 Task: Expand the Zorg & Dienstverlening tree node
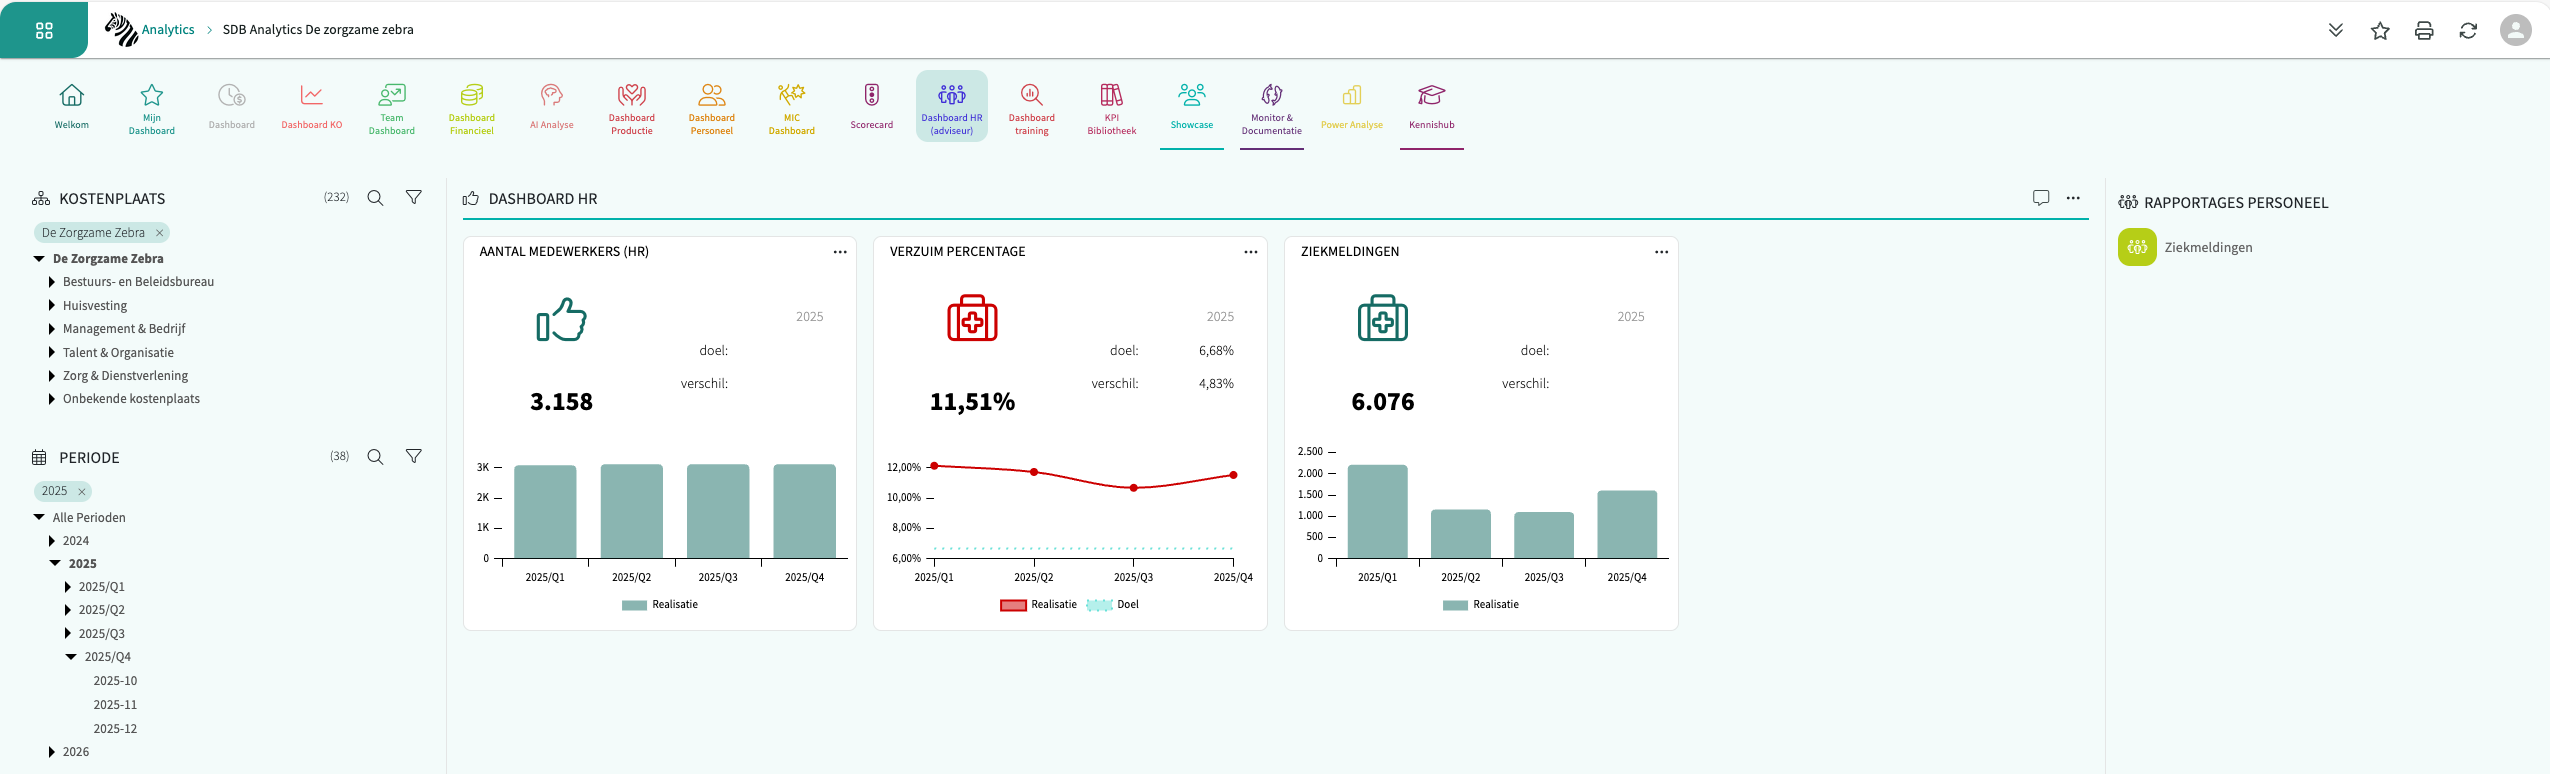pos(52,376)
